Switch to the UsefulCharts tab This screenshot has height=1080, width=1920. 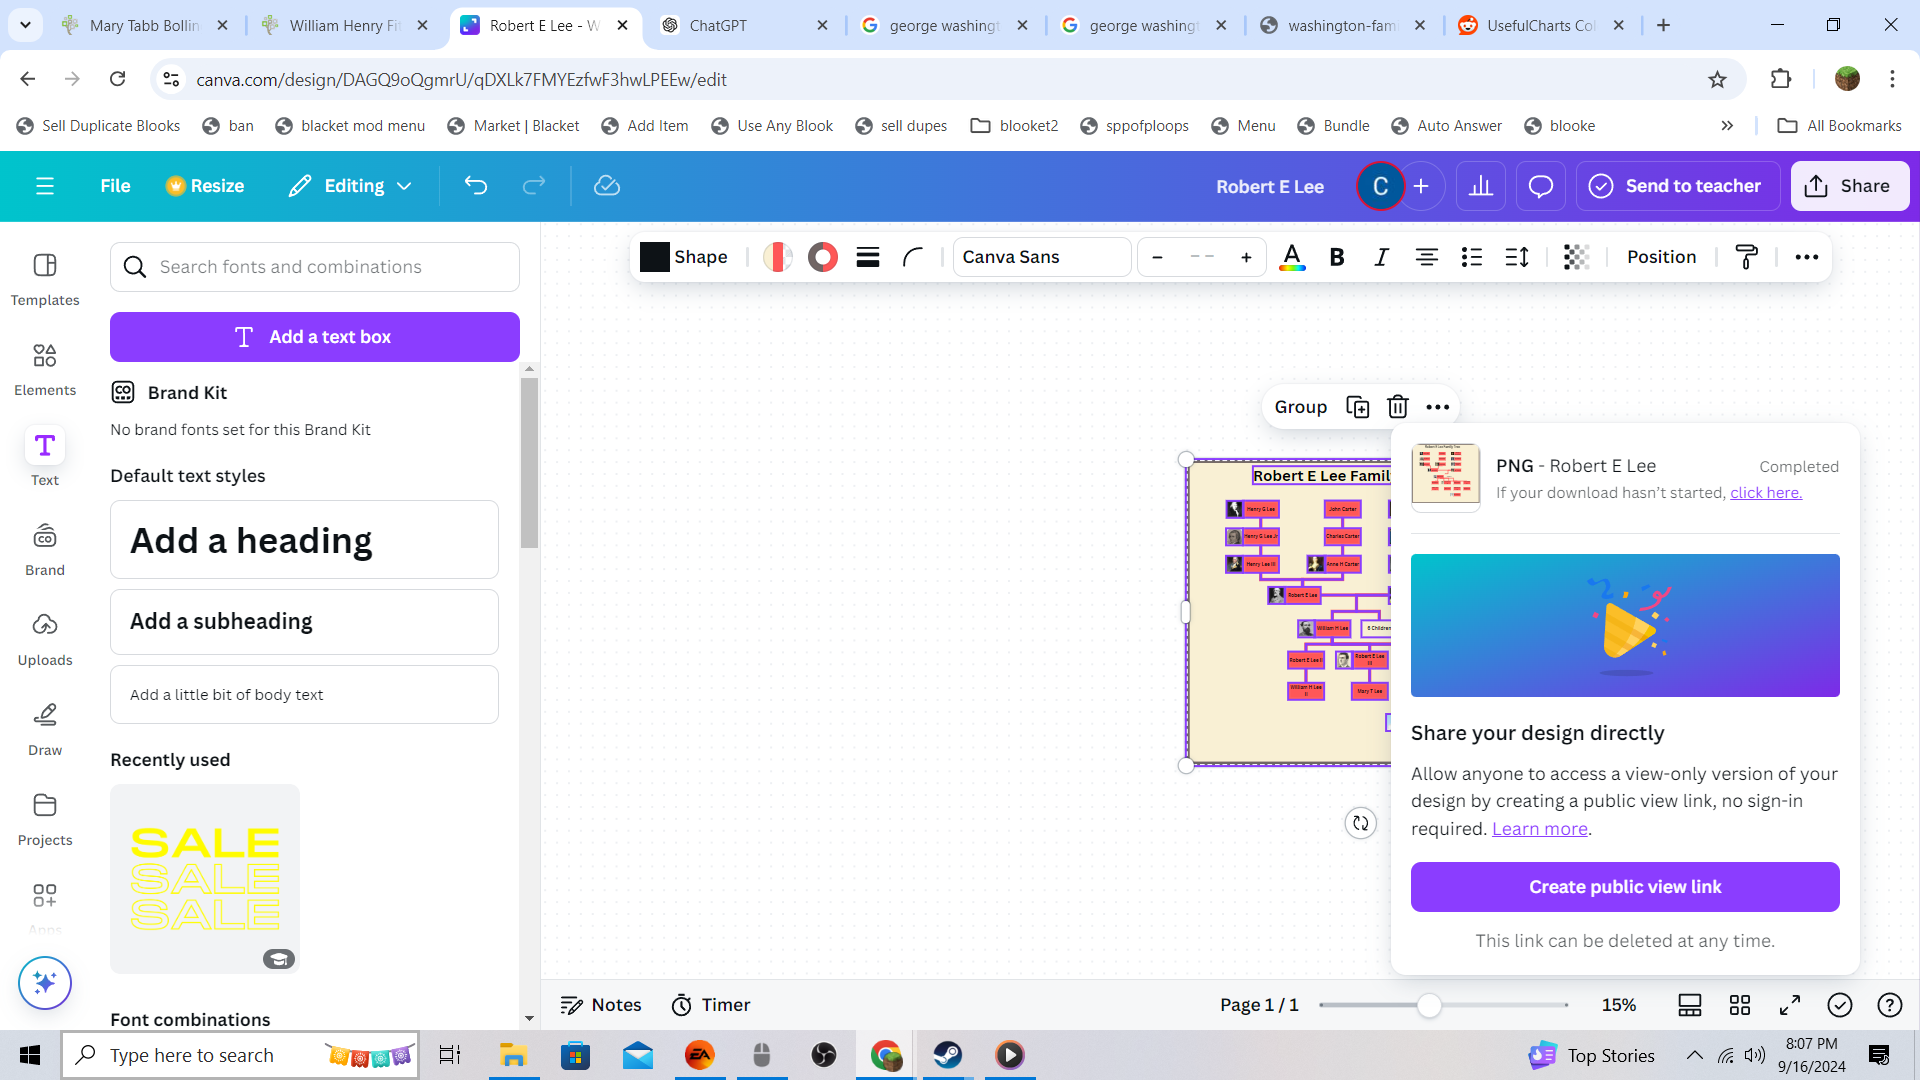[x=1542, y=25]
